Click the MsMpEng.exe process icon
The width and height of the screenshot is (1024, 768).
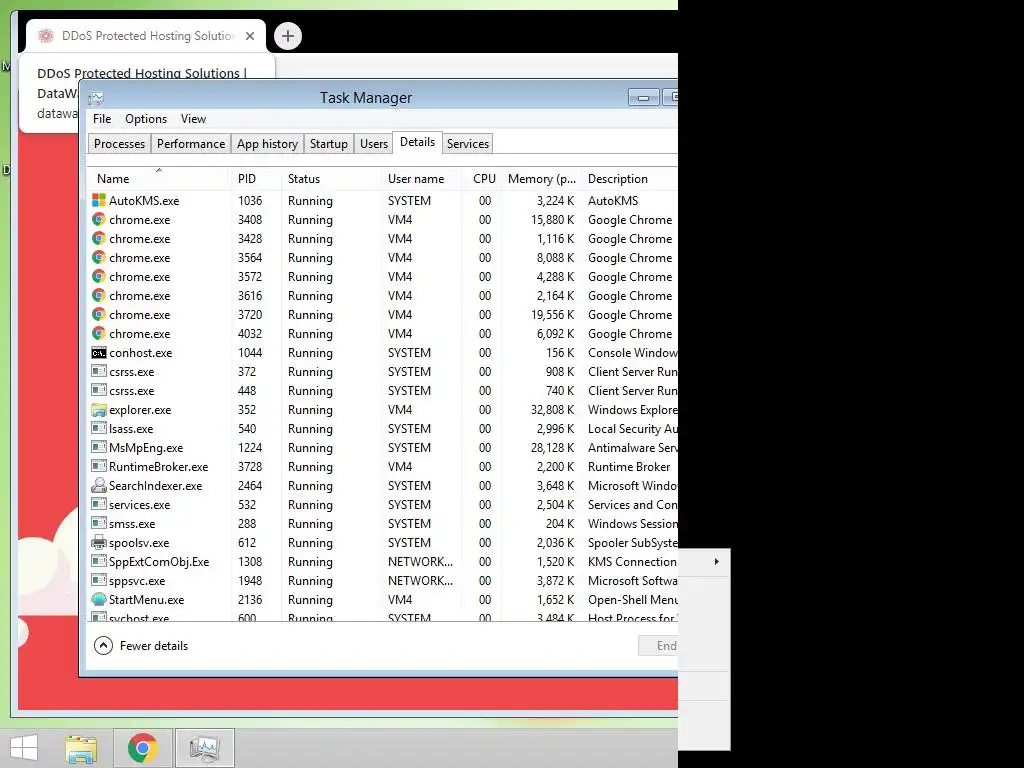pos(99,447)
